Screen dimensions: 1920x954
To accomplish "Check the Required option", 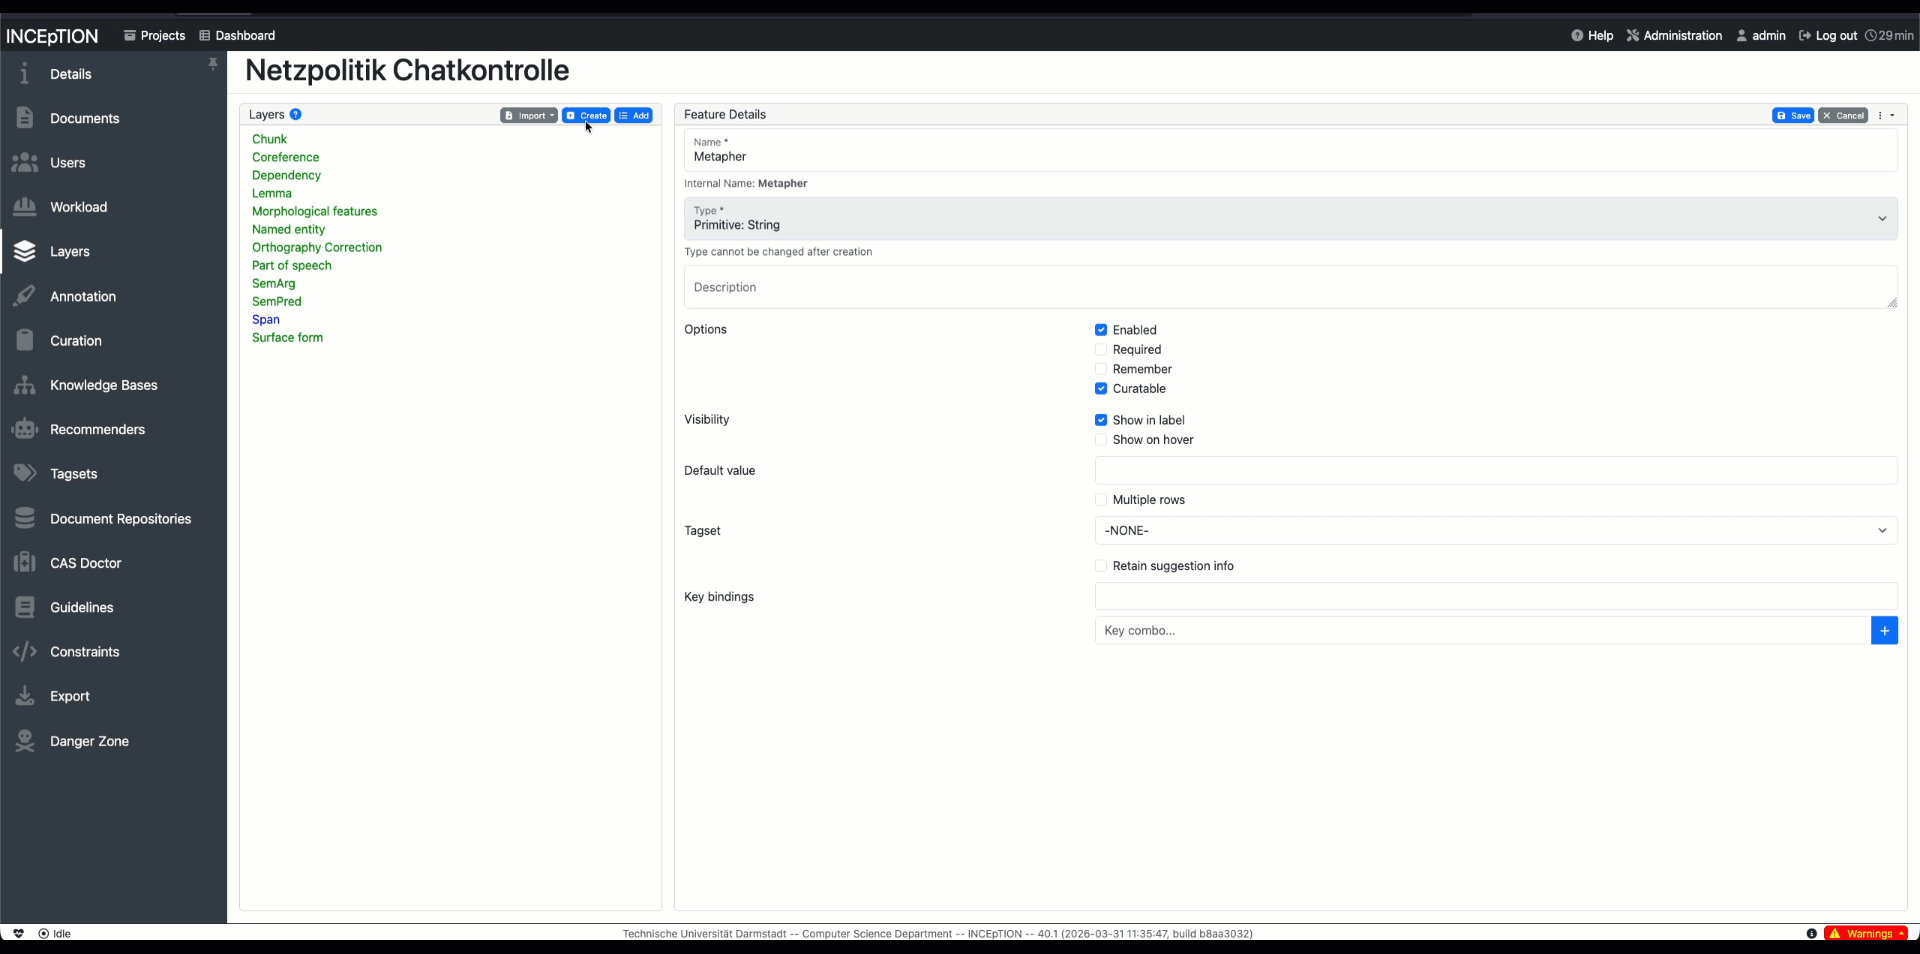I will click(1101, 350).
